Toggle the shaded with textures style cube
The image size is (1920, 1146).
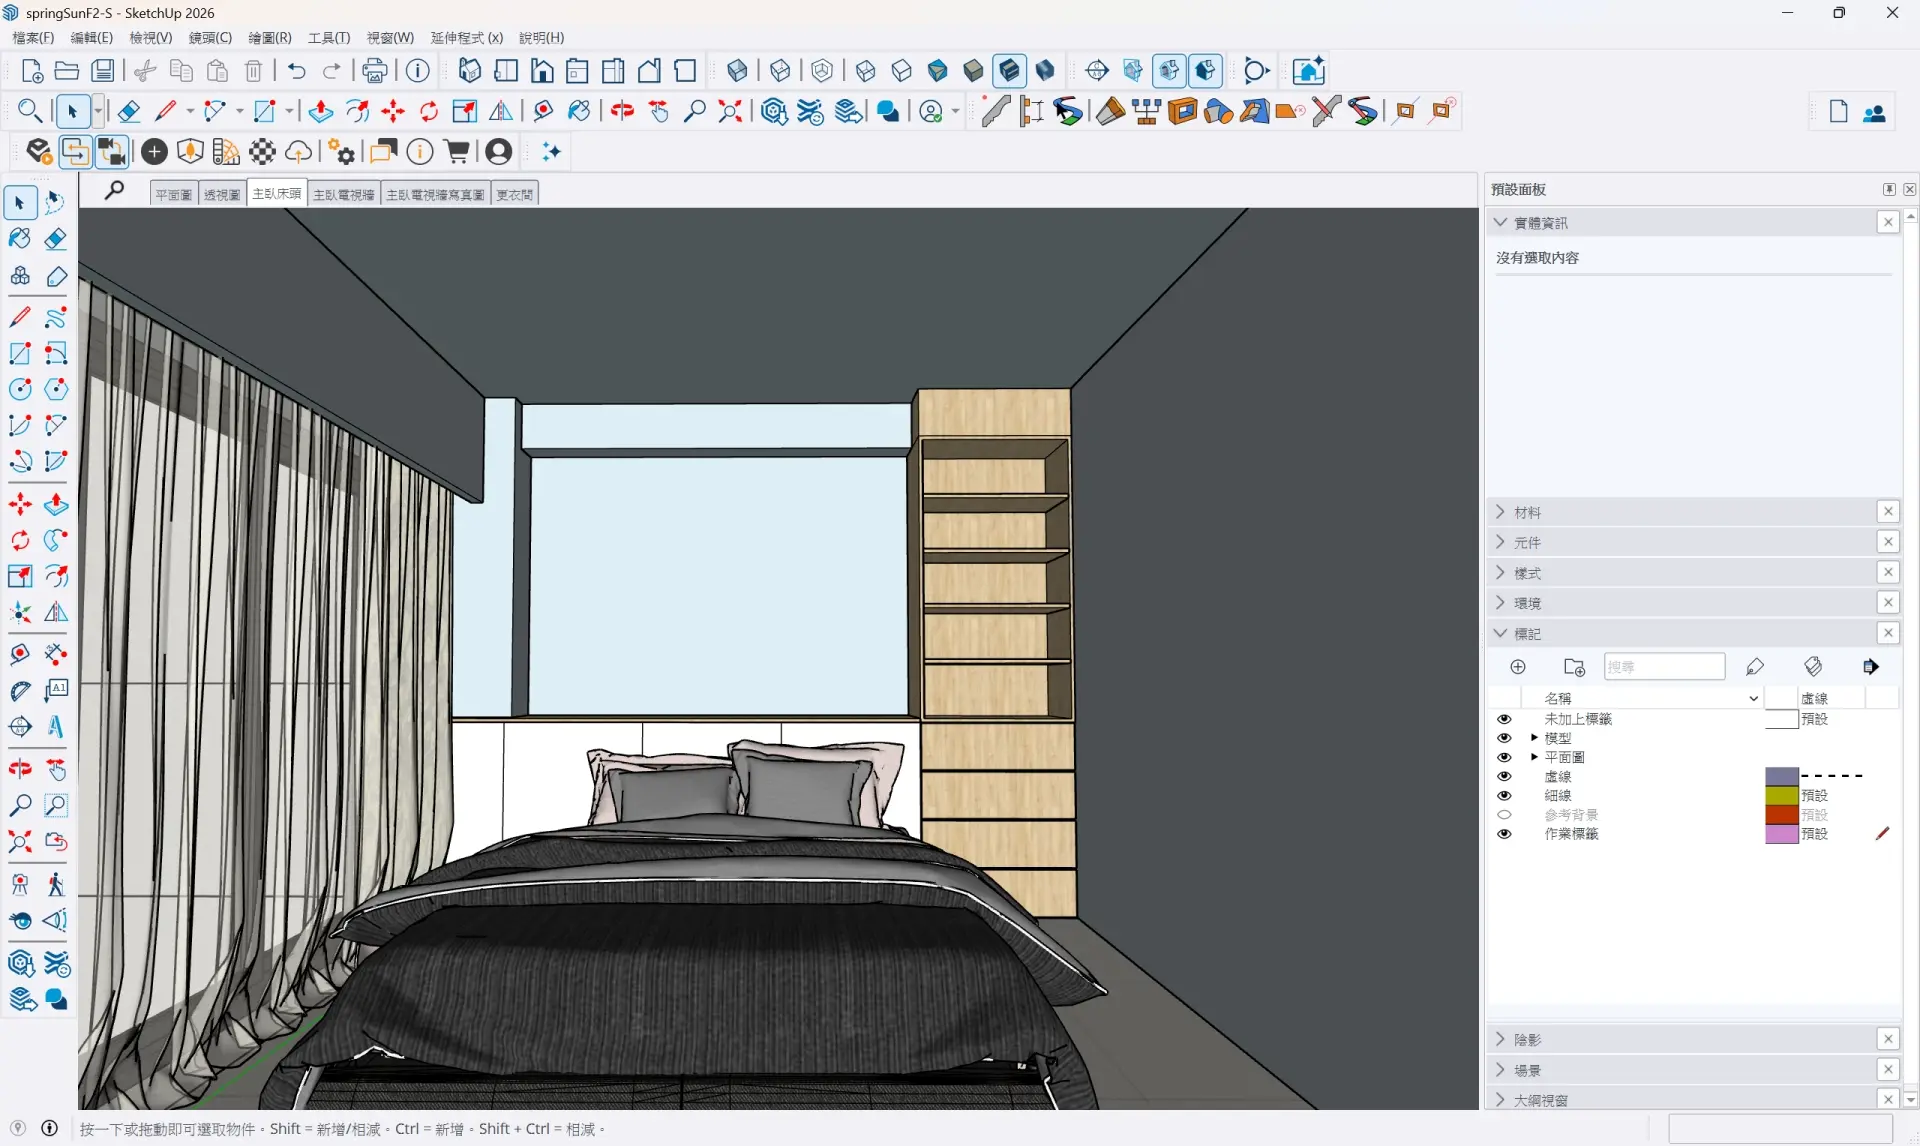1009,71
